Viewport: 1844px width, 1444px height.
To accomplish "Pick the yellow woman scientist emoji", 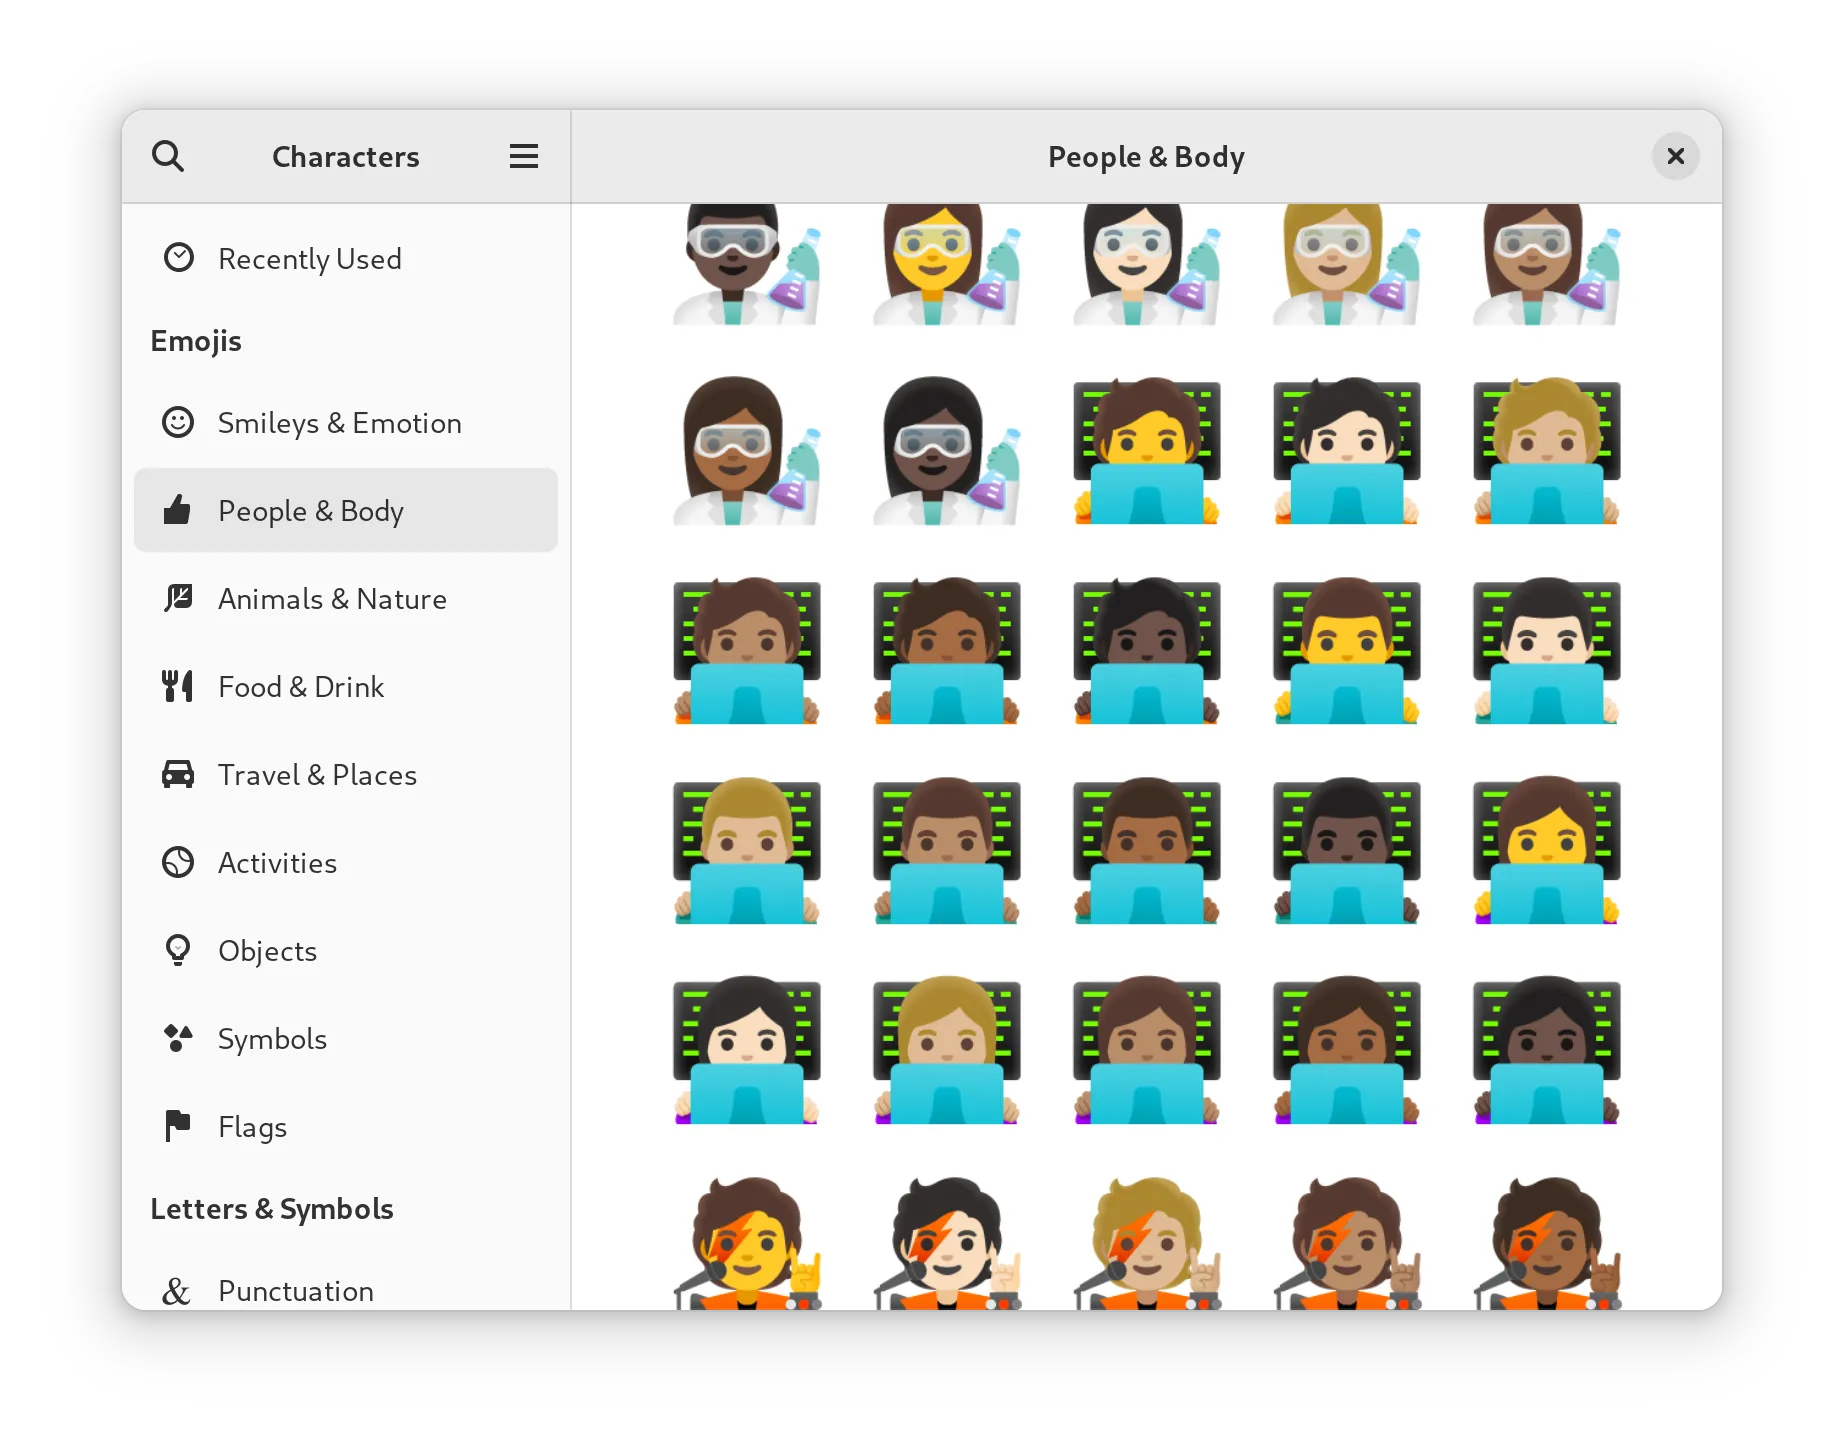I will tap(946, 265).
